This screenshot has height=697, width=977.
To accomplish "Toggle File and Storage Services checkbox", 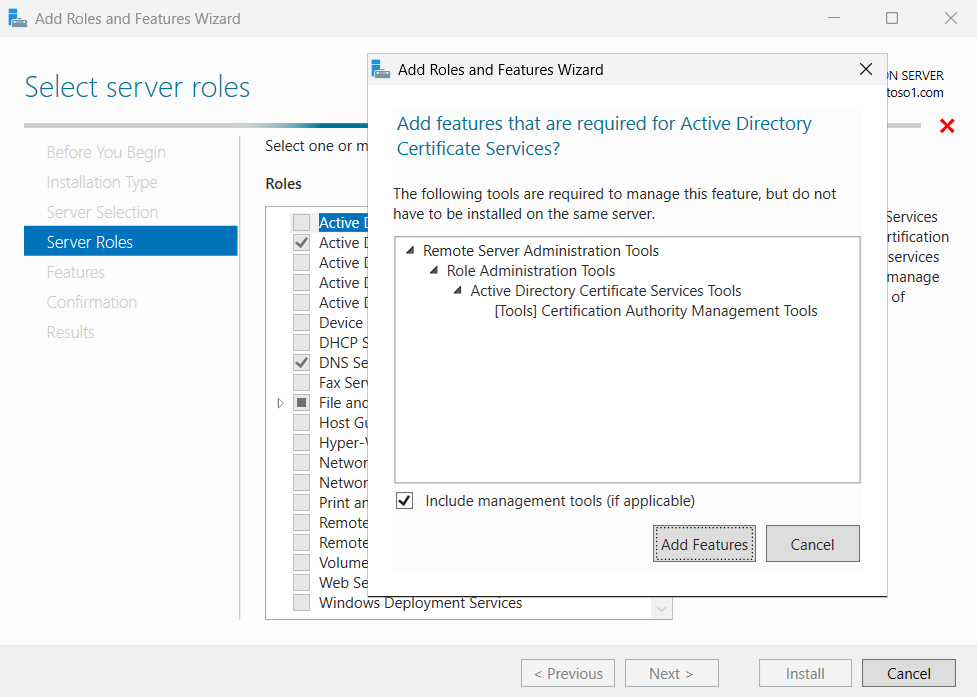I will pos(302,402).
